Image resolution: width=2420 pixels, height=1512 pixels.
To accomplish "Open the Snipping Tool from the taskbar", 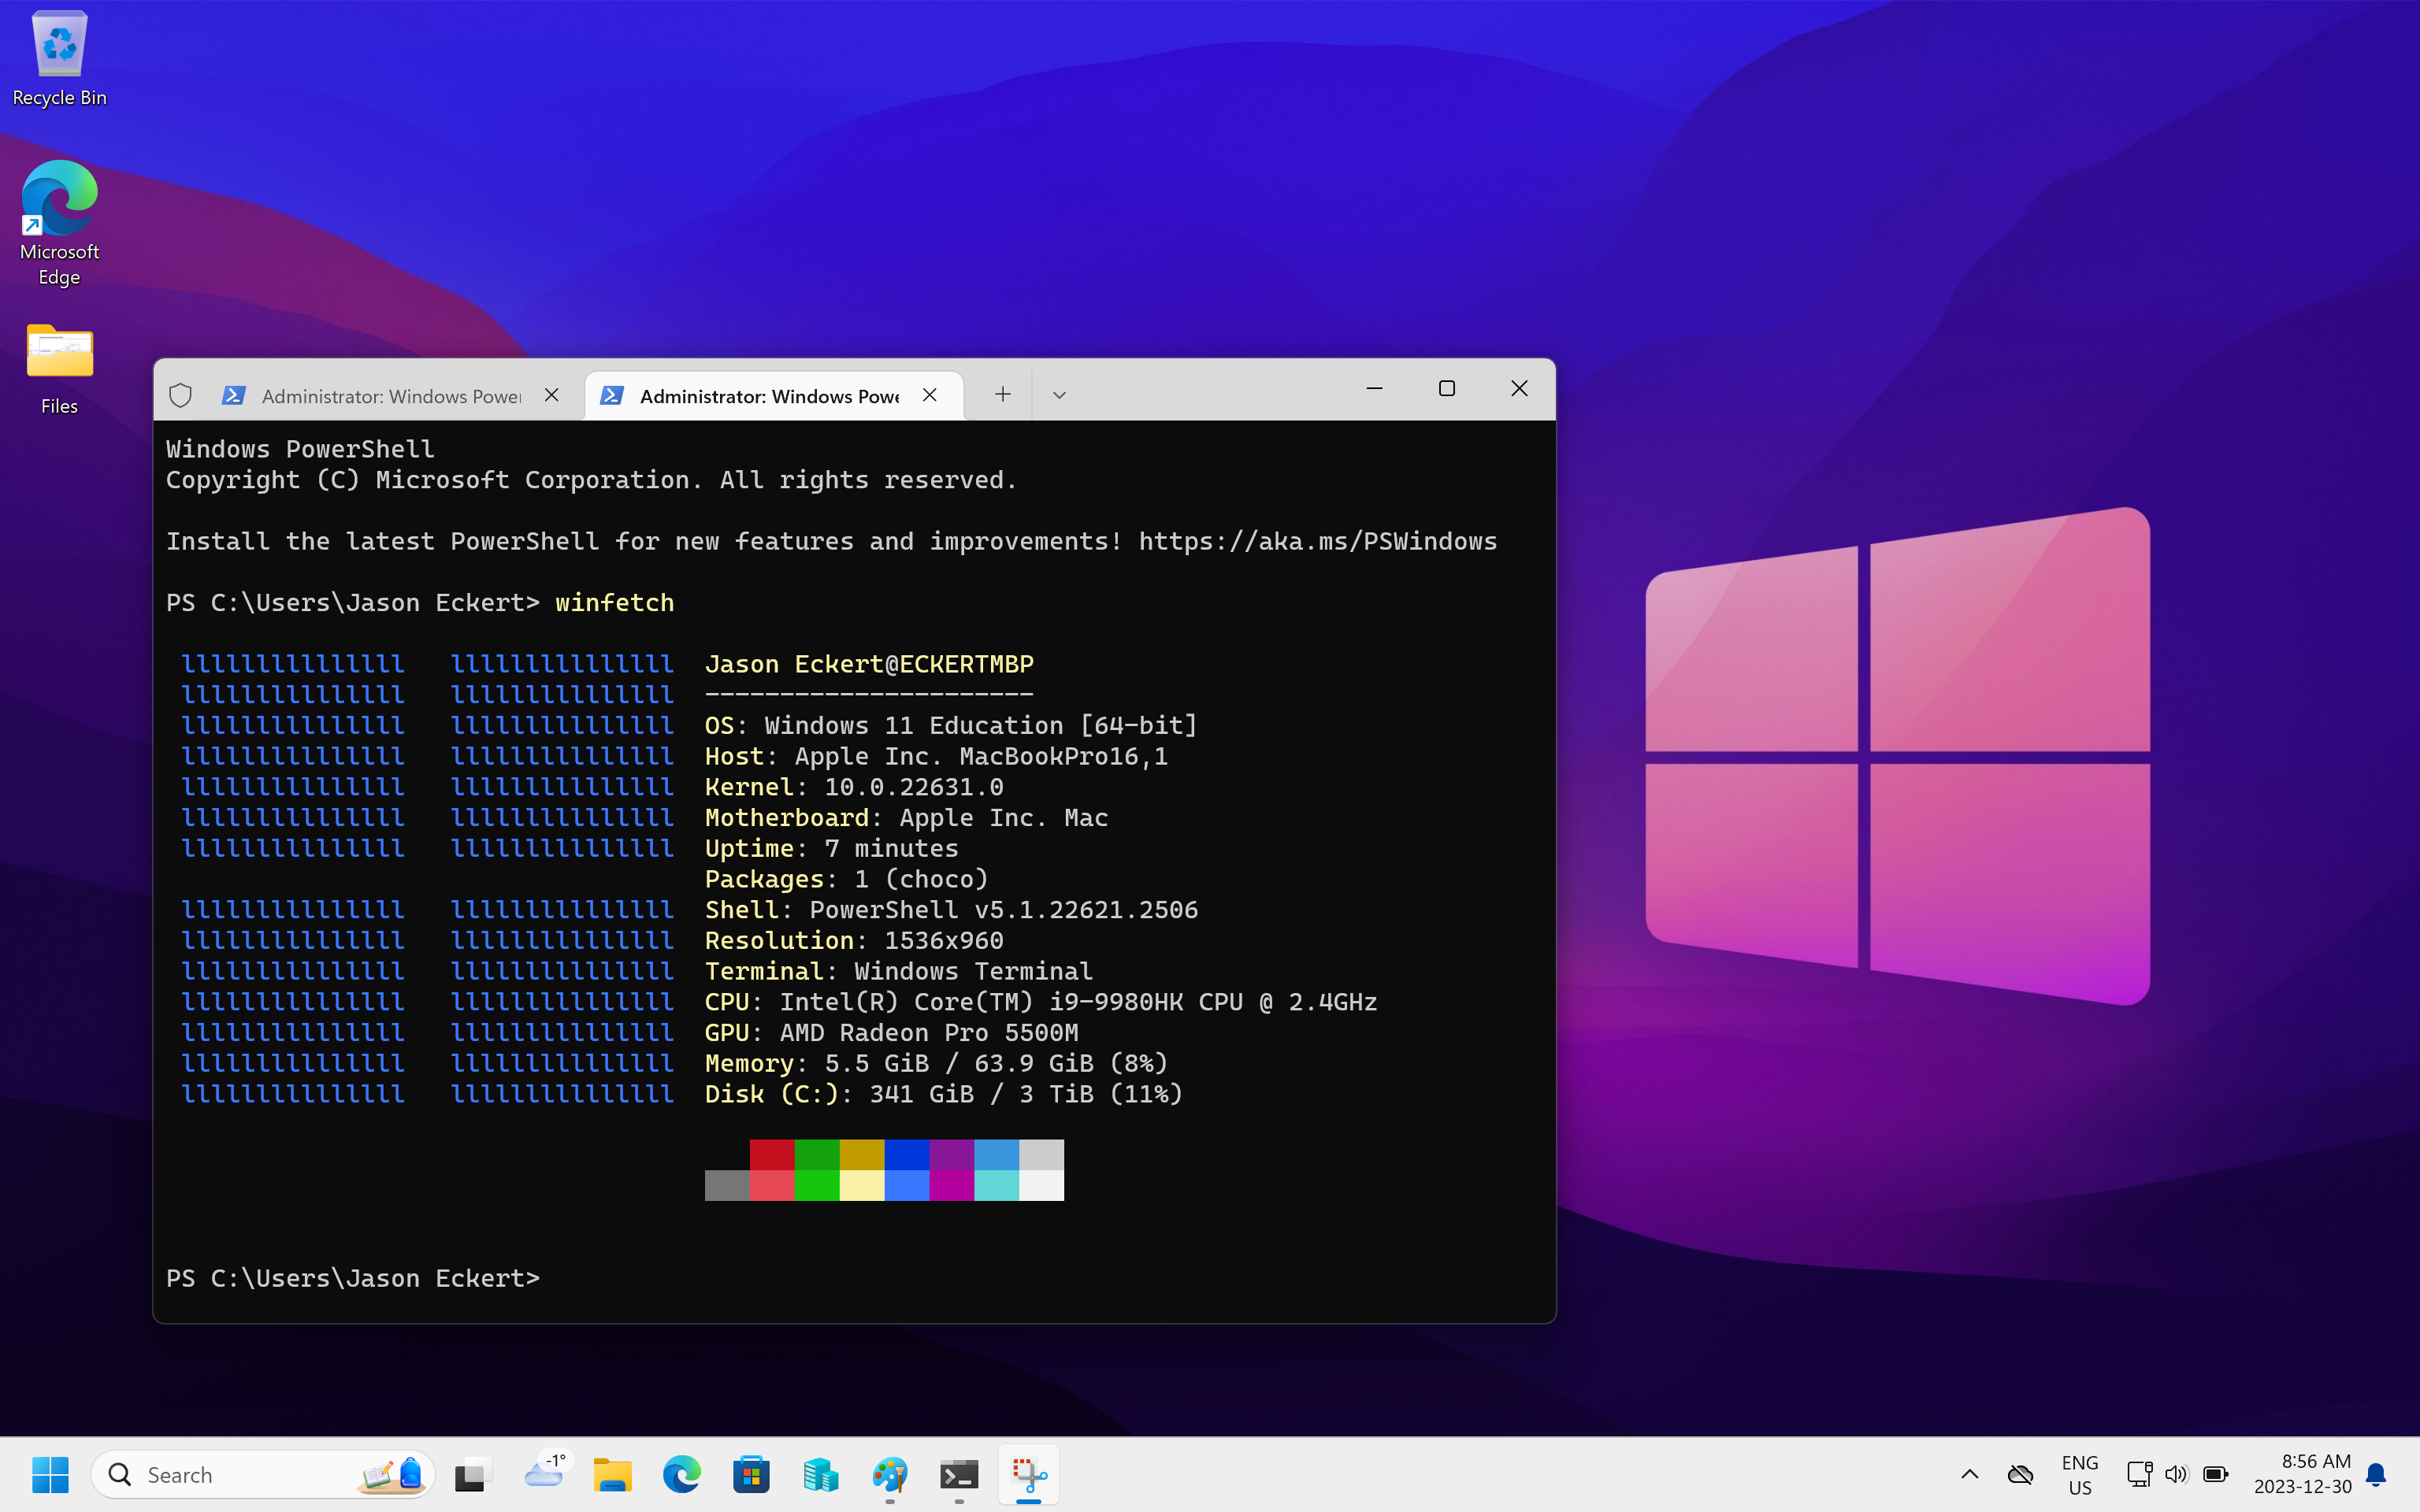I will tap(1028, 1474).
